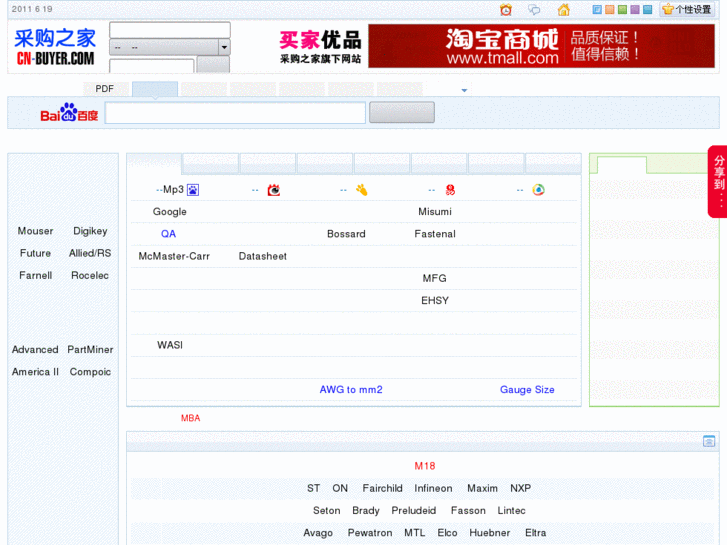Screen dimensions: 727x545
Task: Open the chat bubbles icon in top bar
Action: point(534,9)
